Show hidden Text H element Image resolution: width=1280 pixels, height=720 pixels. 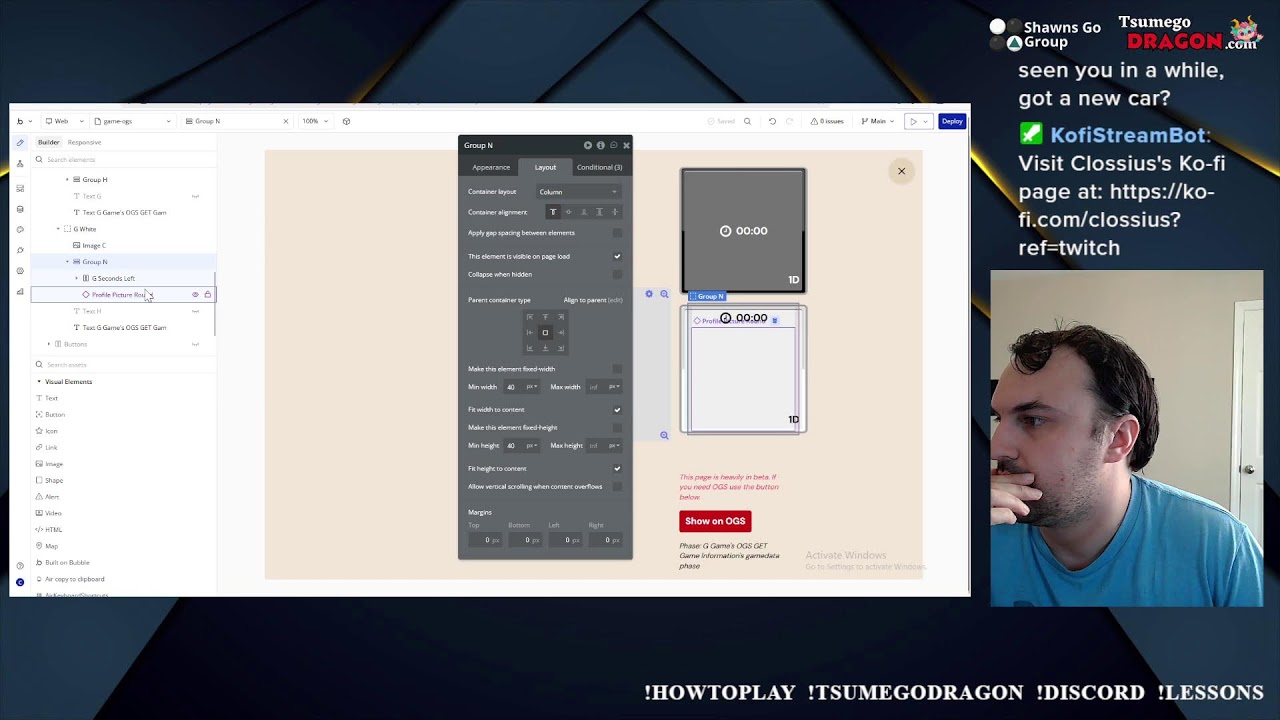[195, 311]
